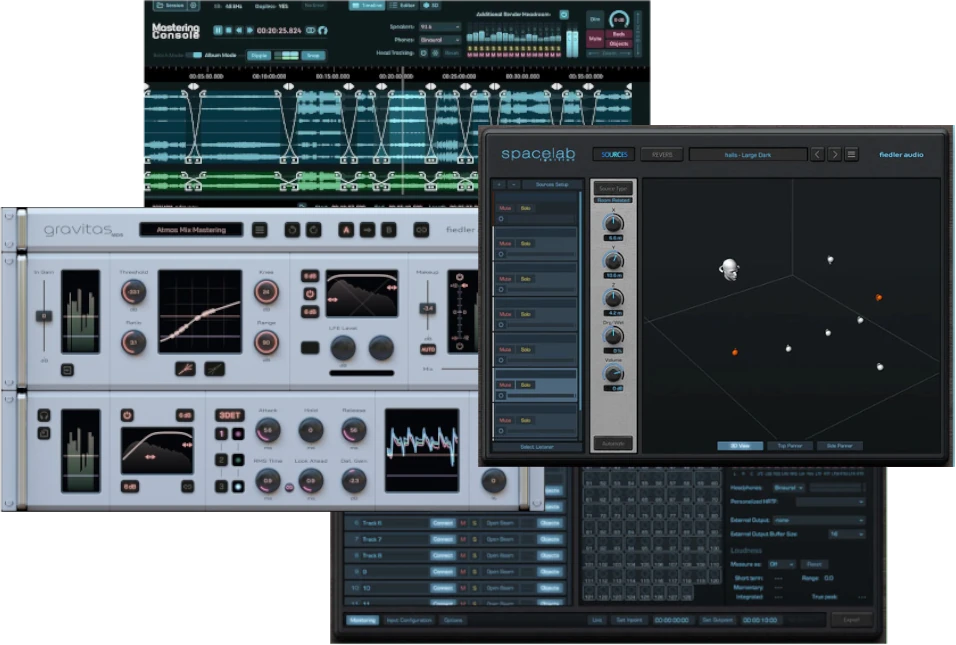This screenshot has height=645, width=956.
Task: Solo Track 8 in the track list
Action: (475, 554)
